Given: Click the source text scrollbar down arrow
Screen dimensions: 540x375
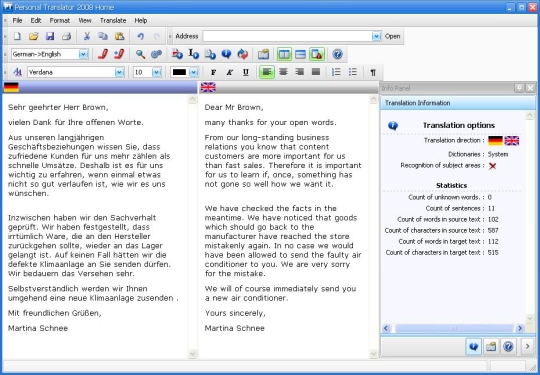Looking at the screenshot, I should point(193,354).
